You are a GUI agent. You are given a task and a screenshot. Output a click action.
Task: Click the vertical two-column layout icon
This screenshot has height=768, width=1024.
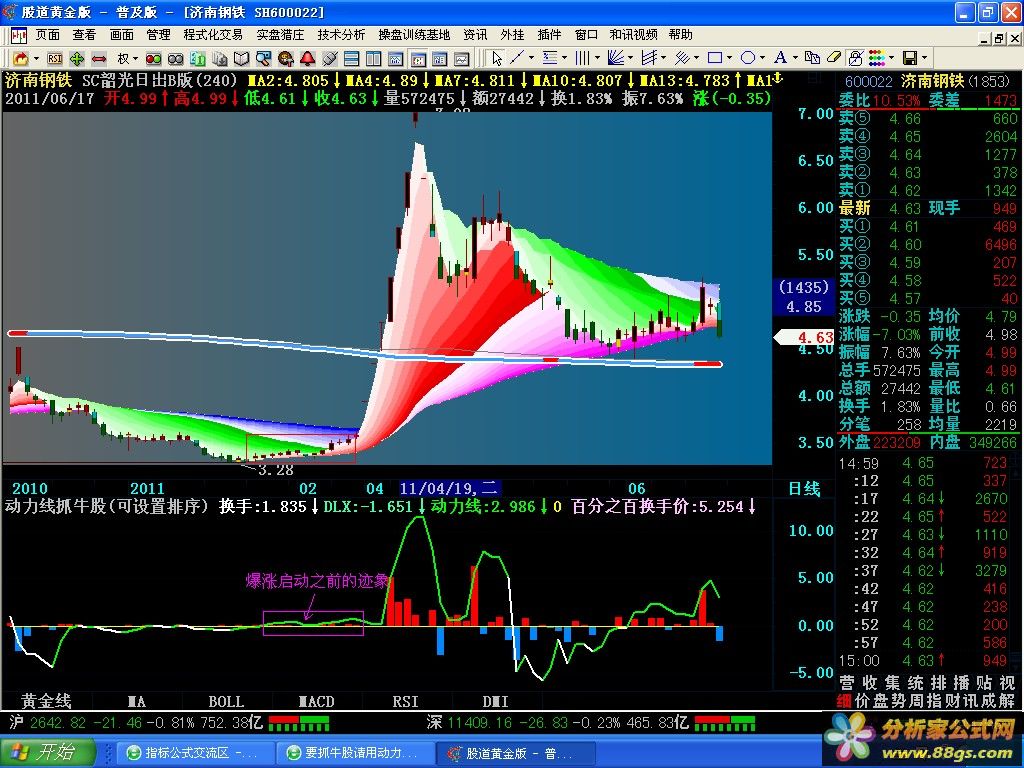pyautogui.click(x=374, y=59)
